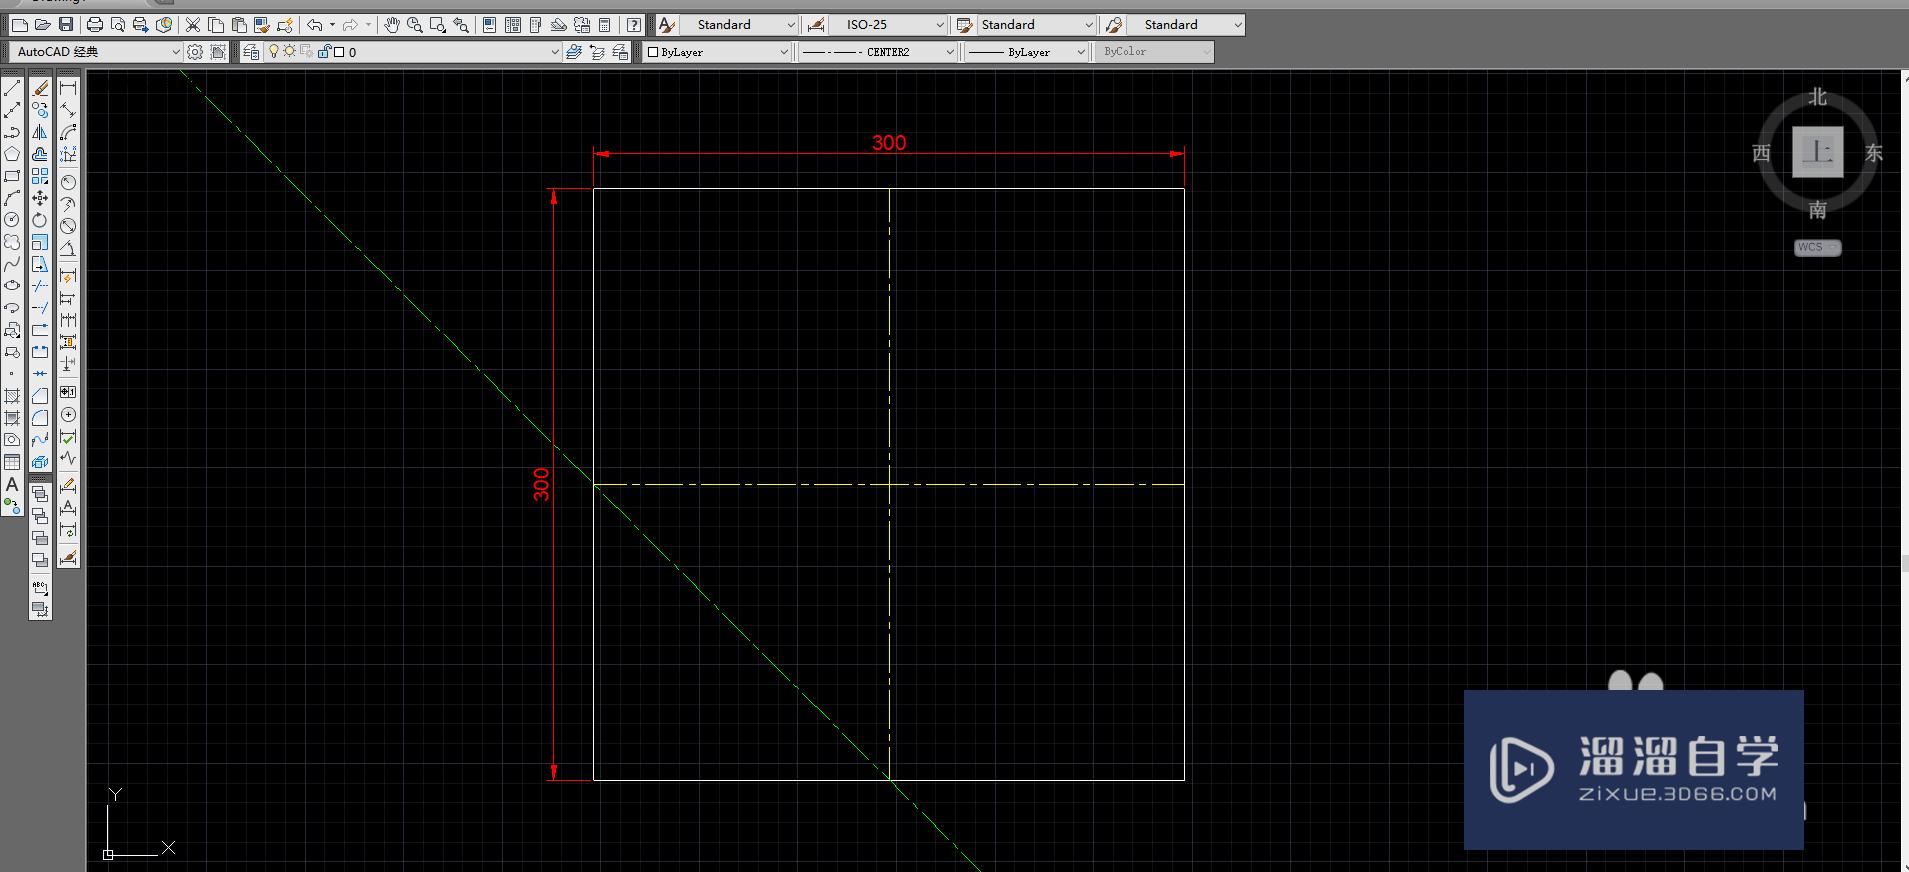The width and height of the screenshot is (1909, 872).
Task: Select the Circle draw tool
Action: (x=12, y=219)
